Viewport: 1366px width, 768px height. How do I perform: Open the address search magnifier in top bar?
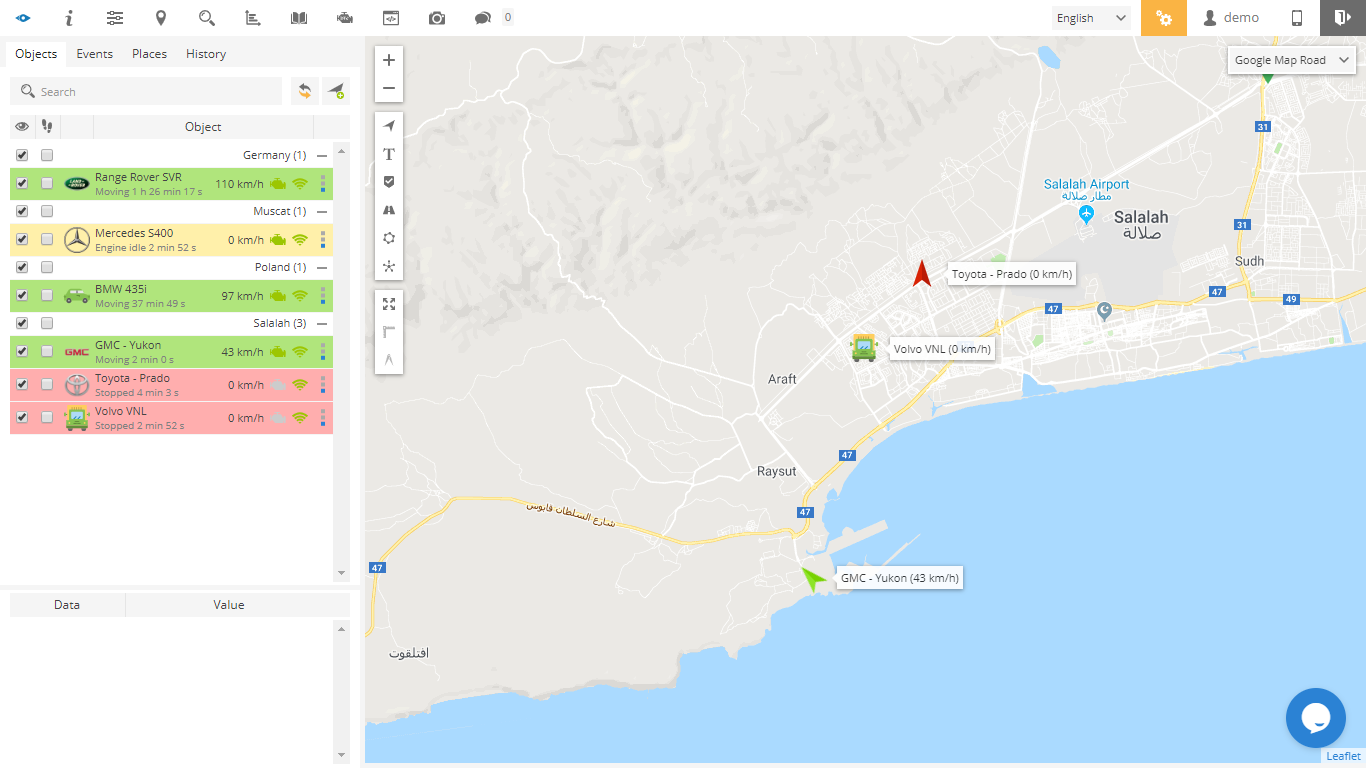pos(207,18)
